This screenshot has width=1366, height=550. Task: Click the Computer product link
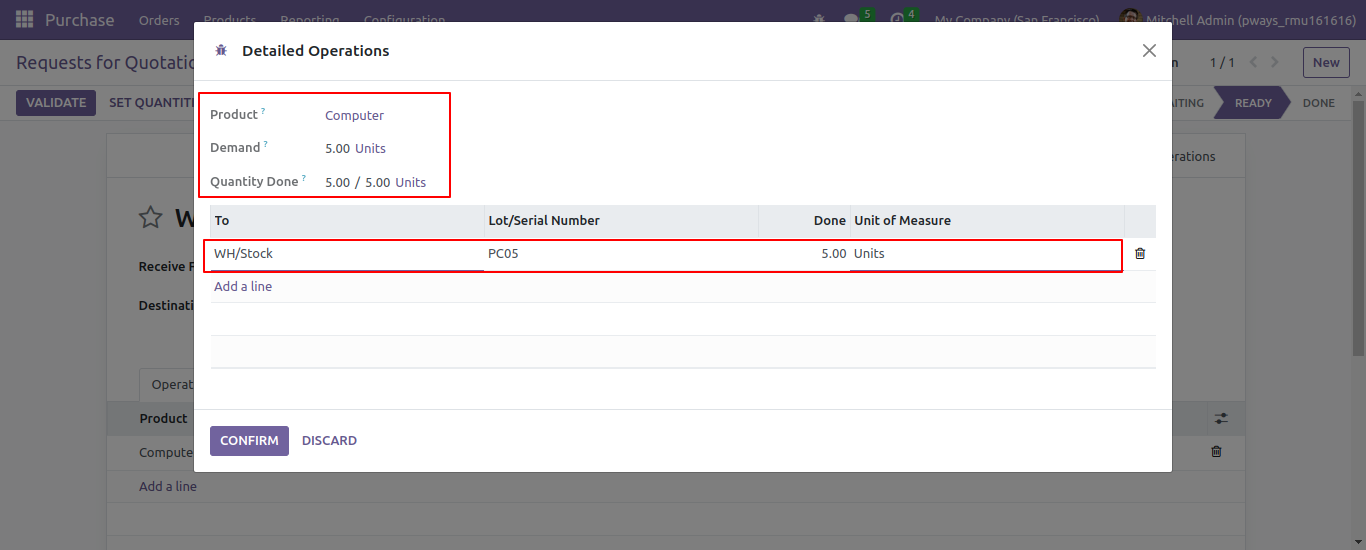click(x=354, y=115)
